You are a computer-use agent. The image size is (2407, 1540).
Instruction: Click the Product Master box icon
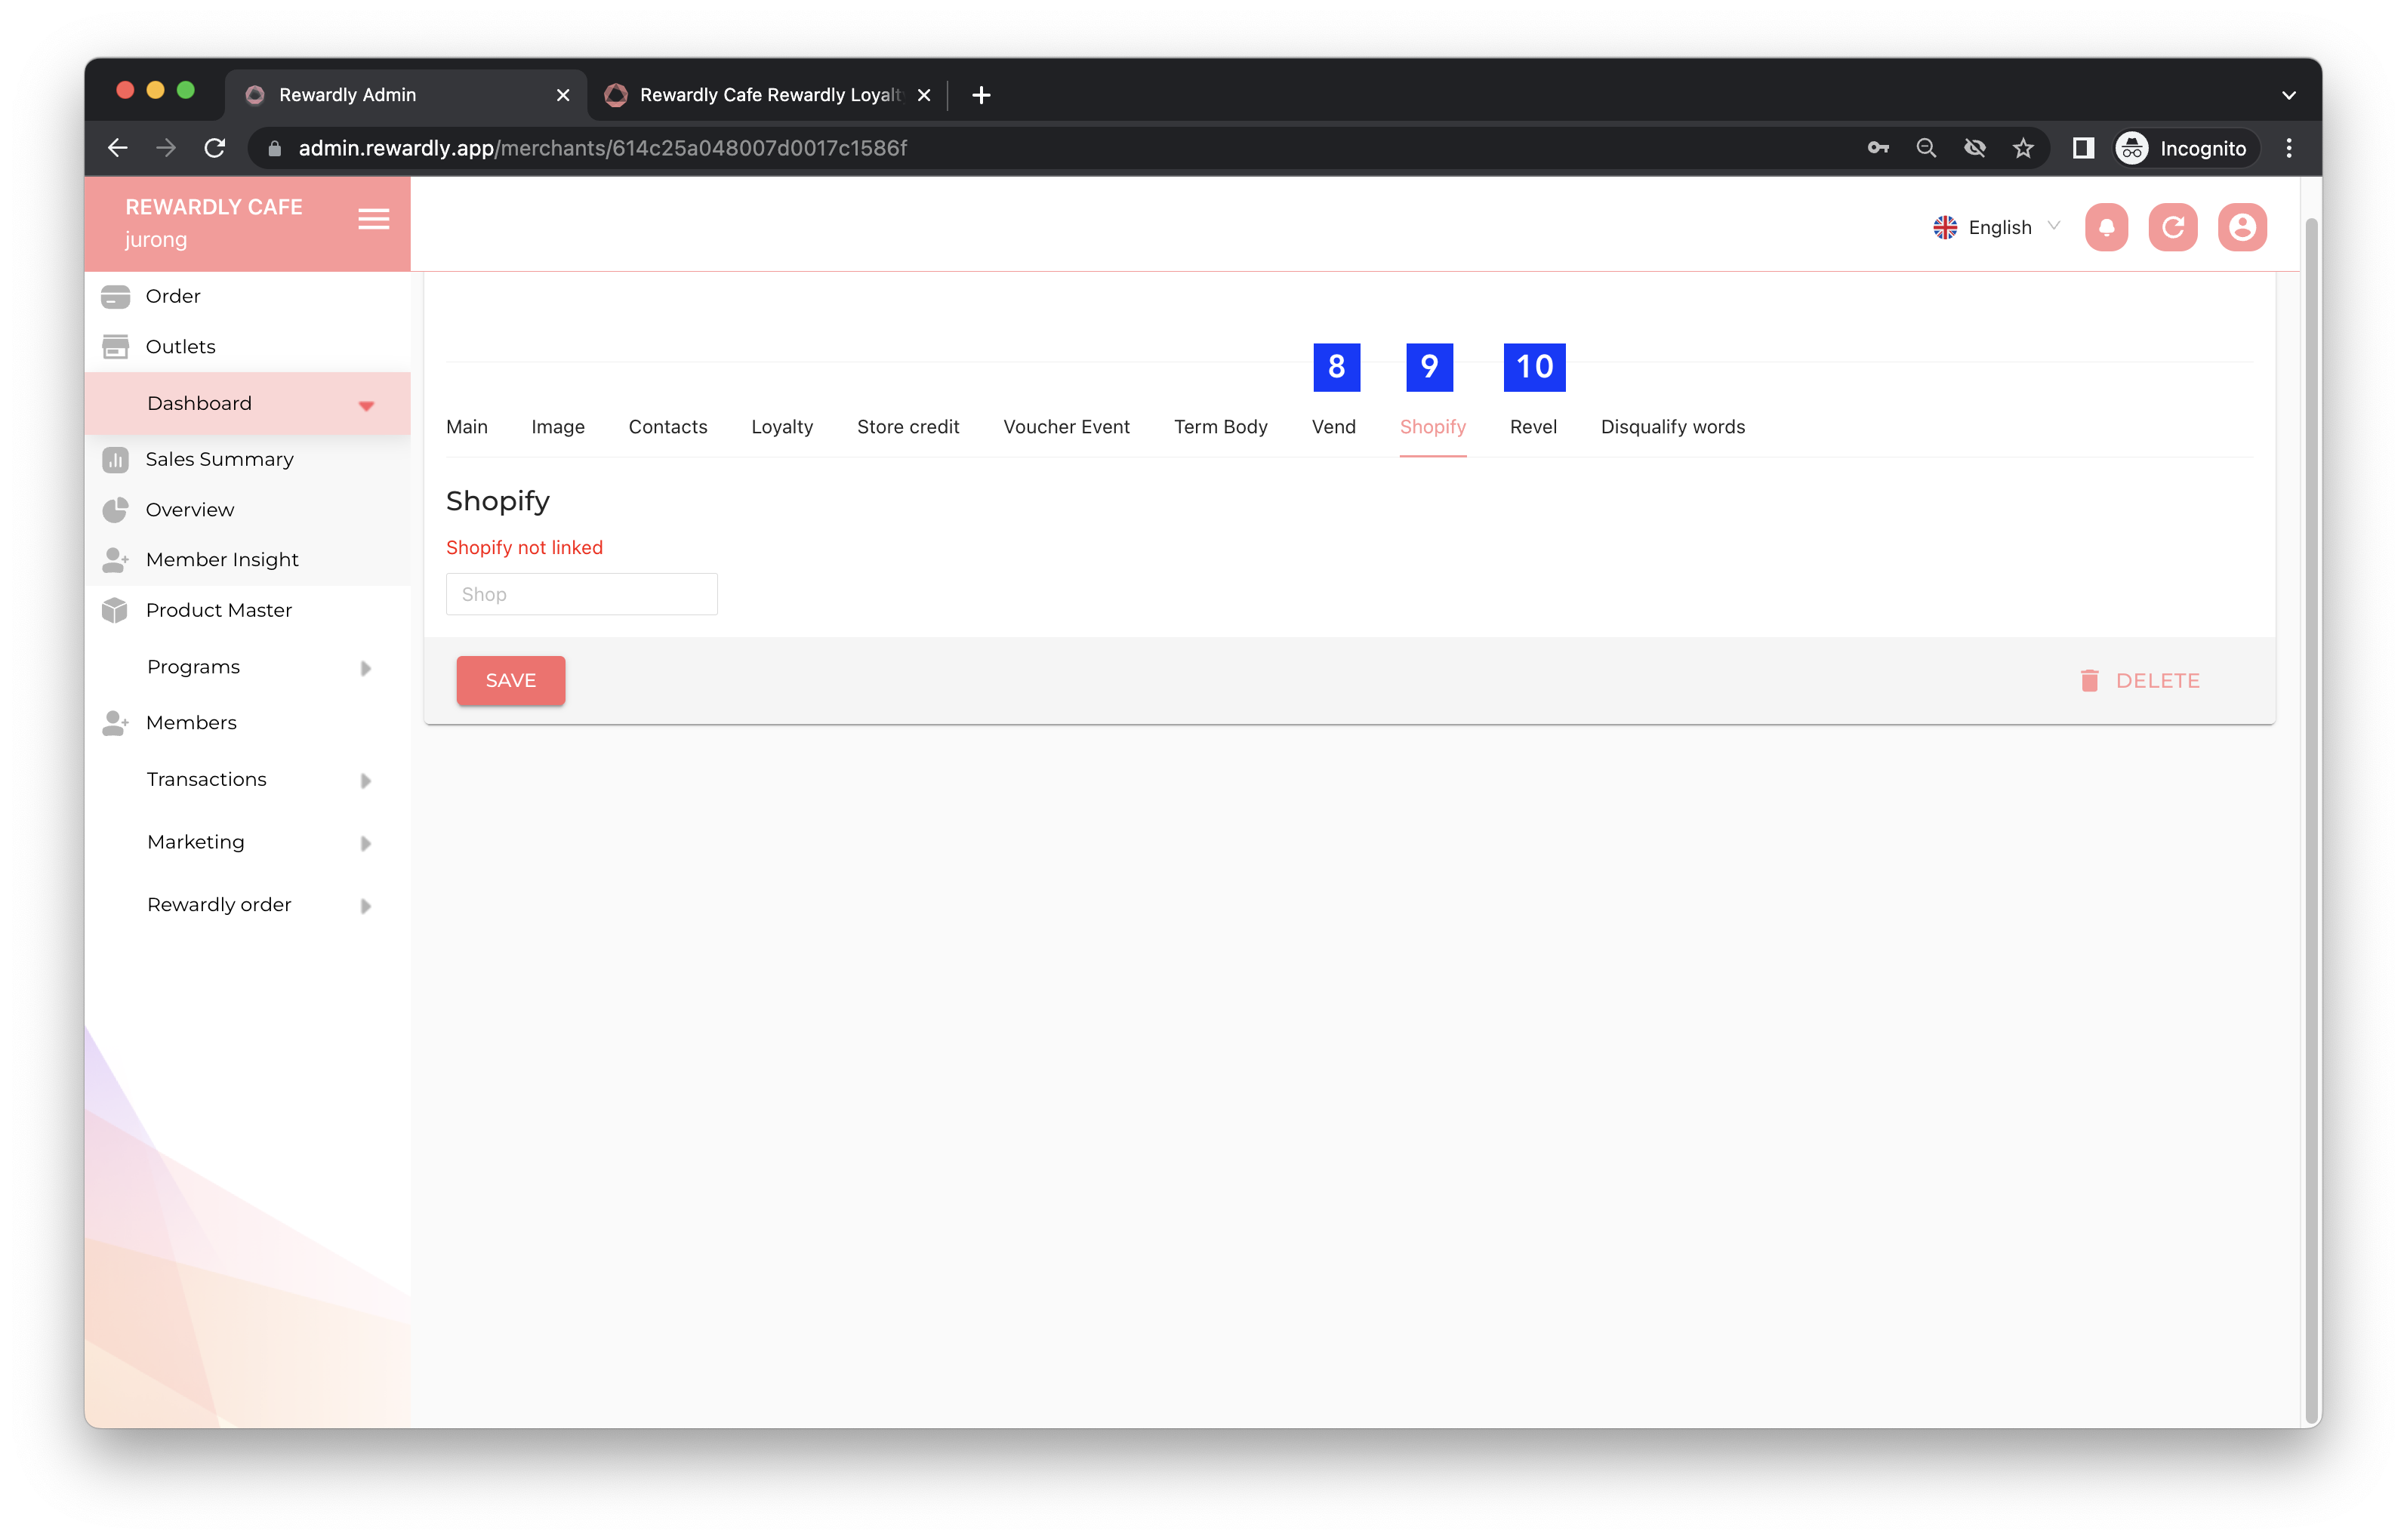click(x=115, y=611)
